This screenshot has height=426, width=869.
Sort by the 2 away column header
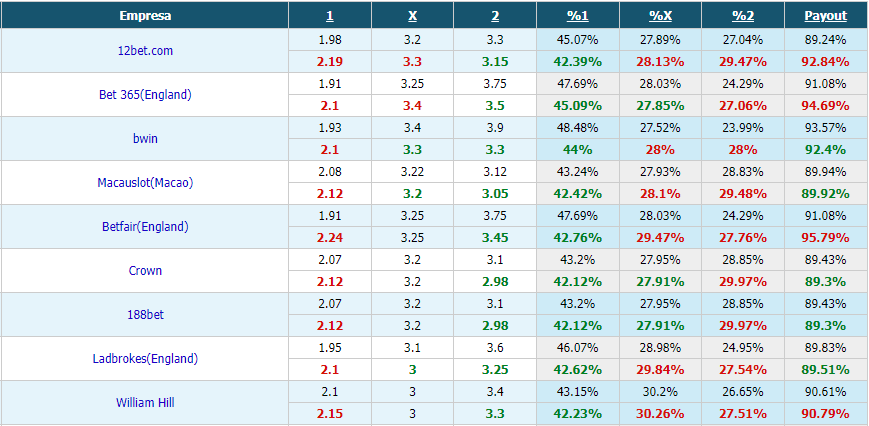(x=495, y=16)
